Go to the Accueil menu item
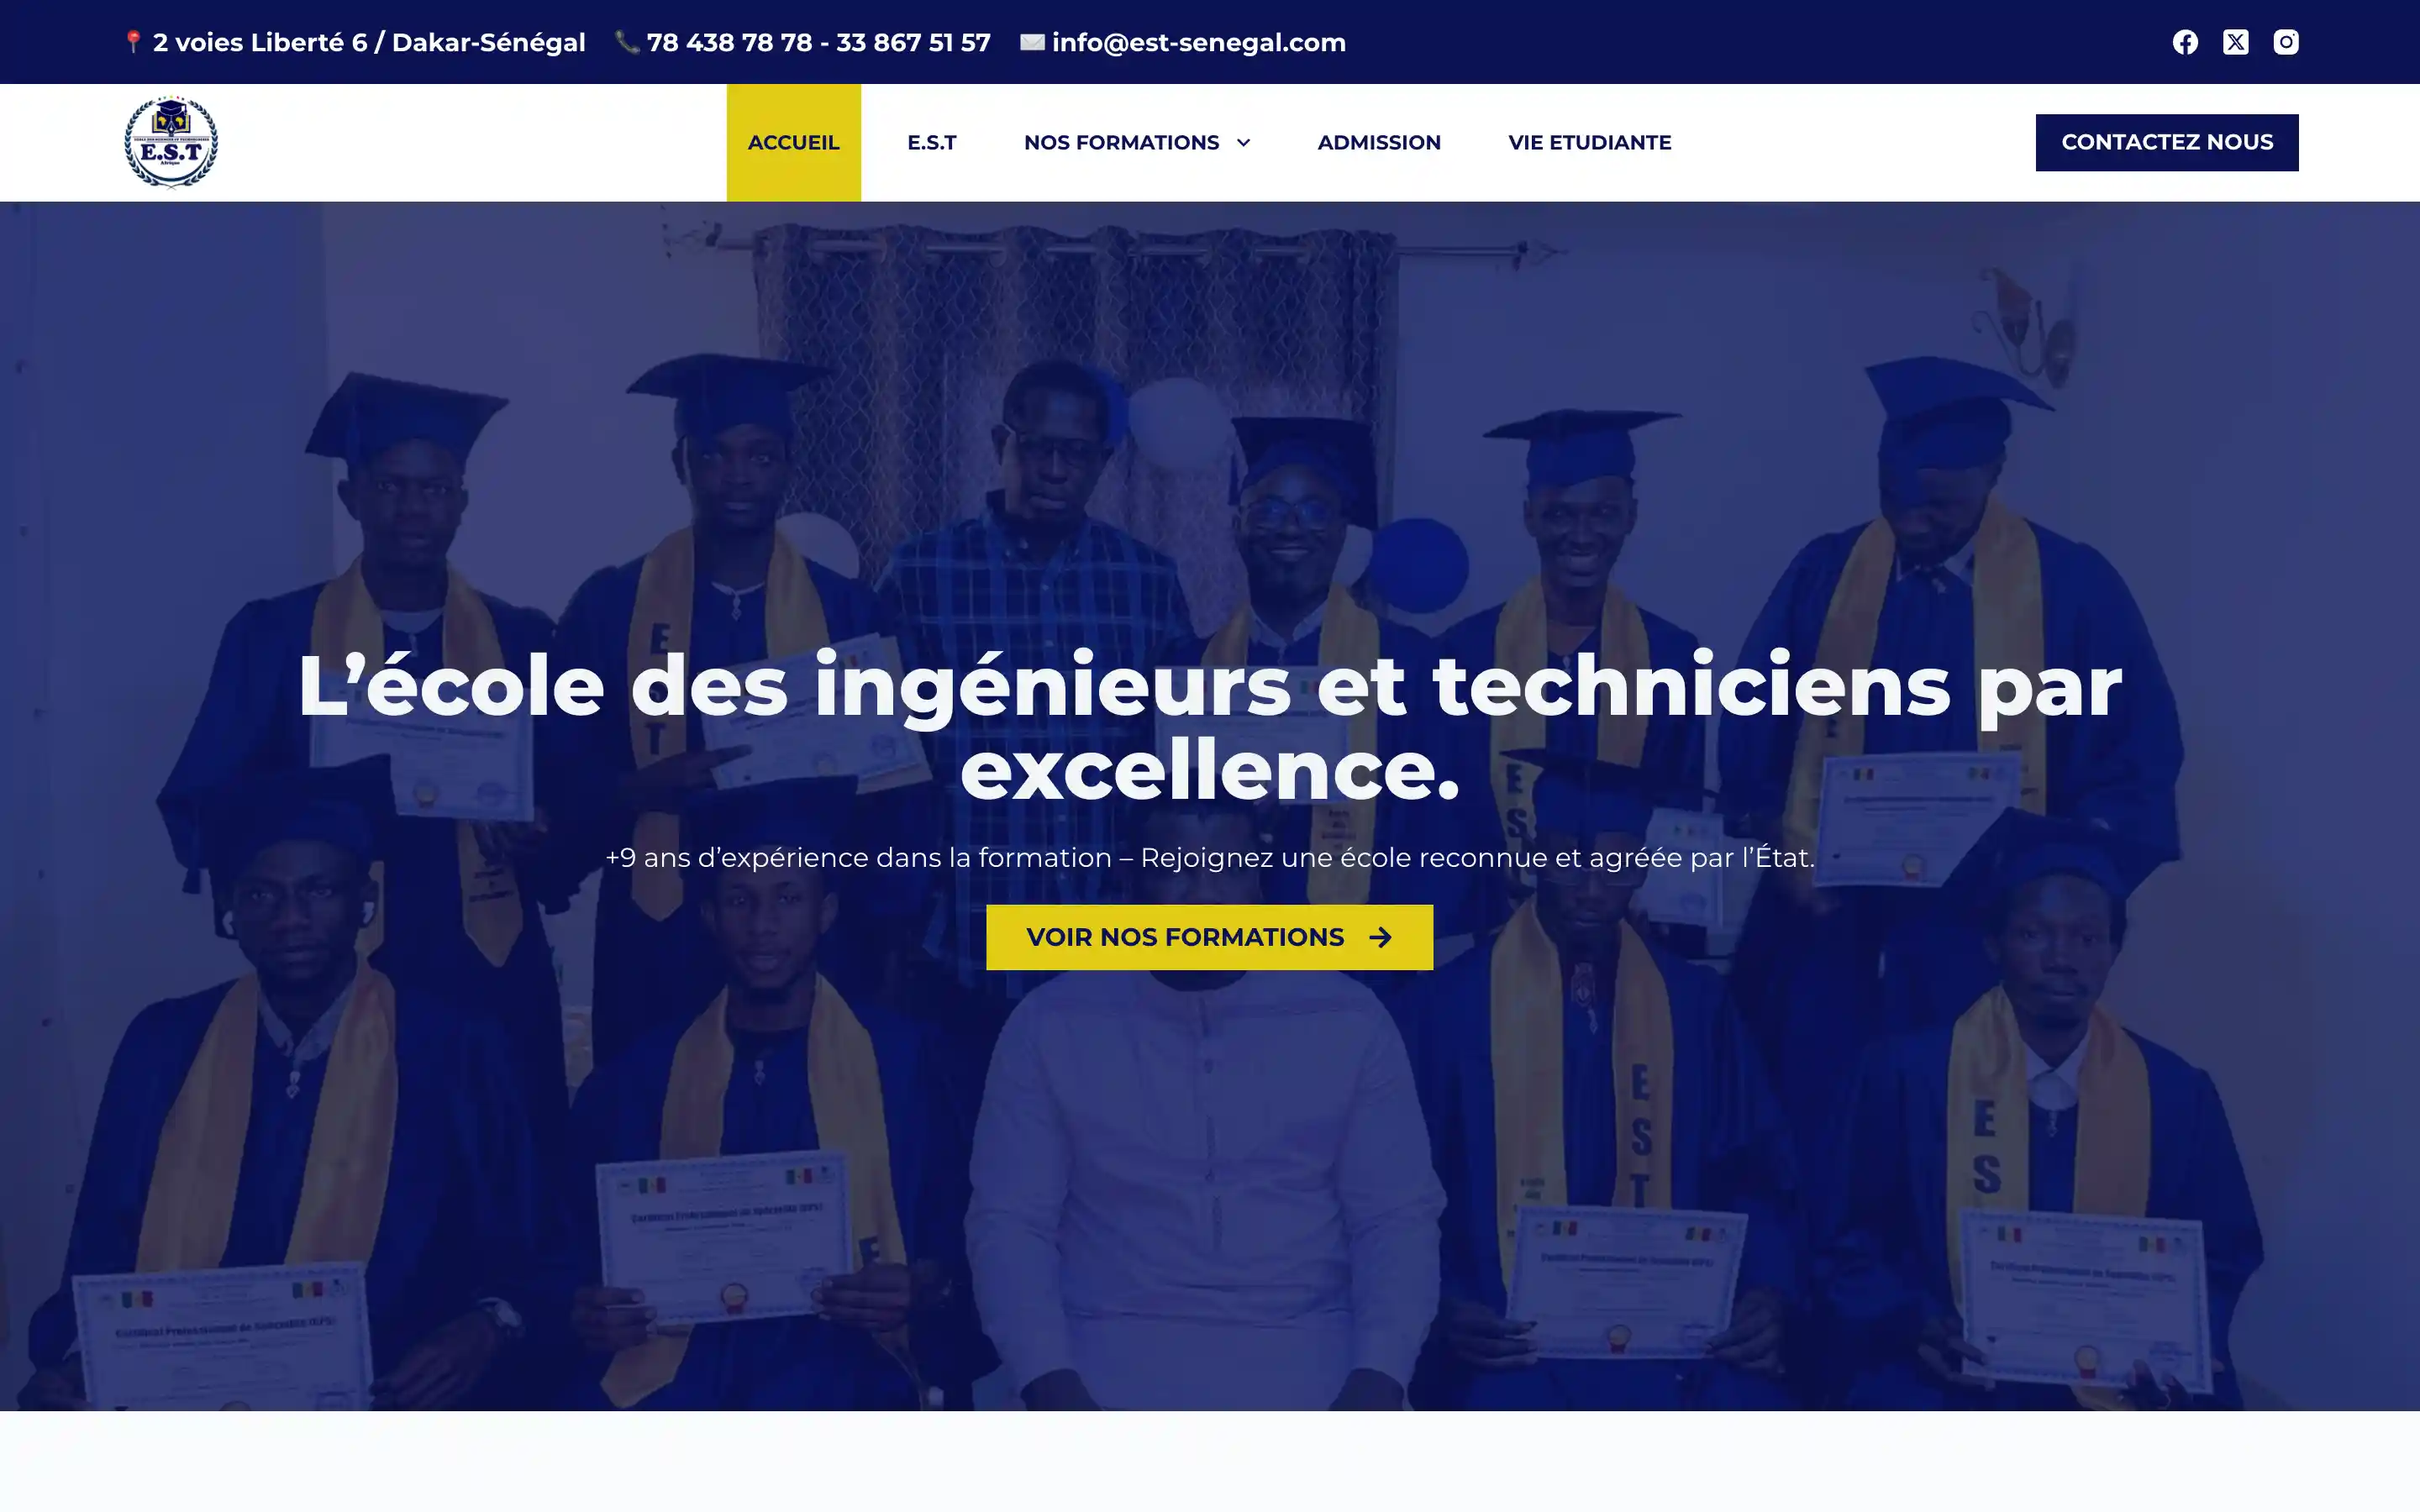The width and height of the screenshot is (2420, 1512). pyautogui.click(x=793, y=143)
